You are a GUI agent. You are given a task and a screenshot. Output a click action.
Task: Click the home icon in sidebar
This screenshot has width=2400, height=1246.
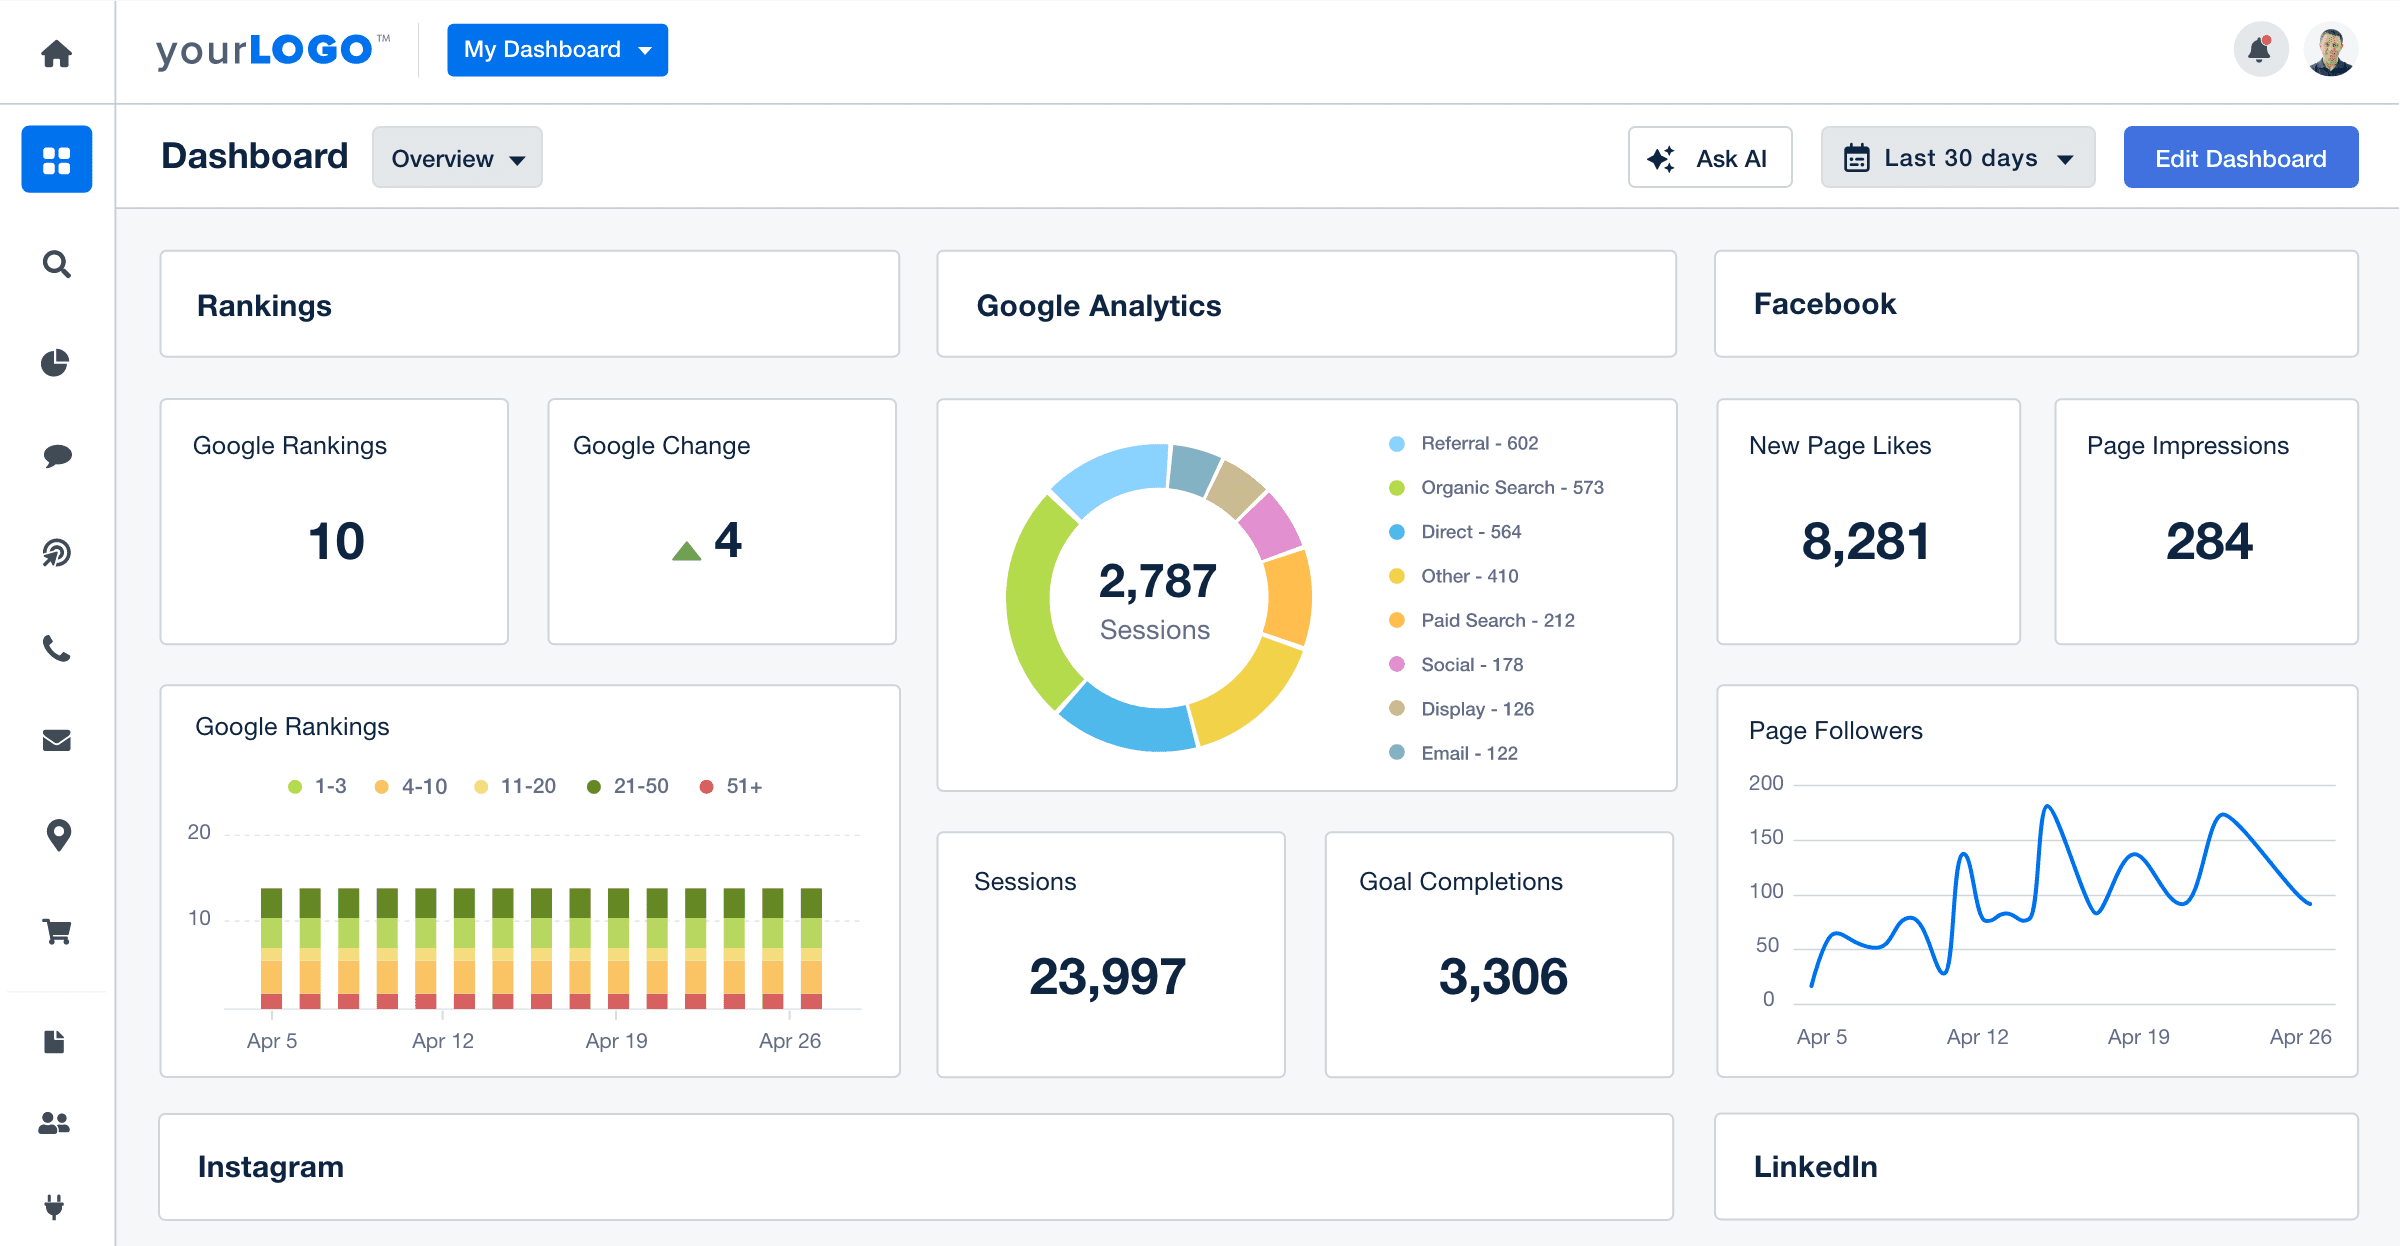click(x=56, y=53)
